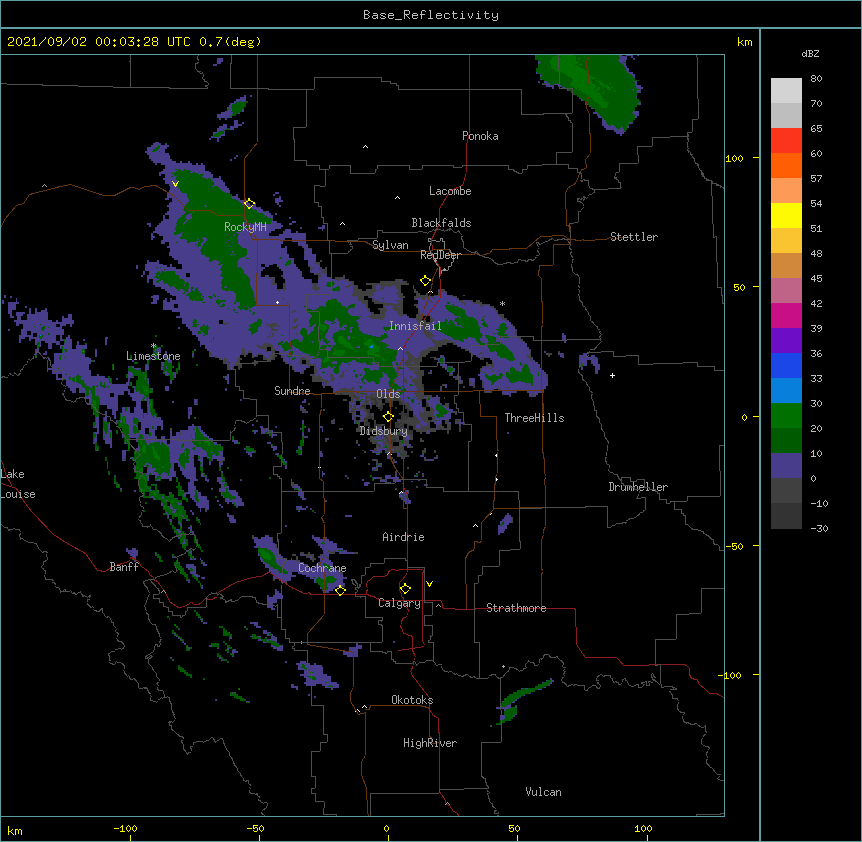Click the Ponoka city label
Viewport: 862px width, 842px height.
click(x=480, y=136)
